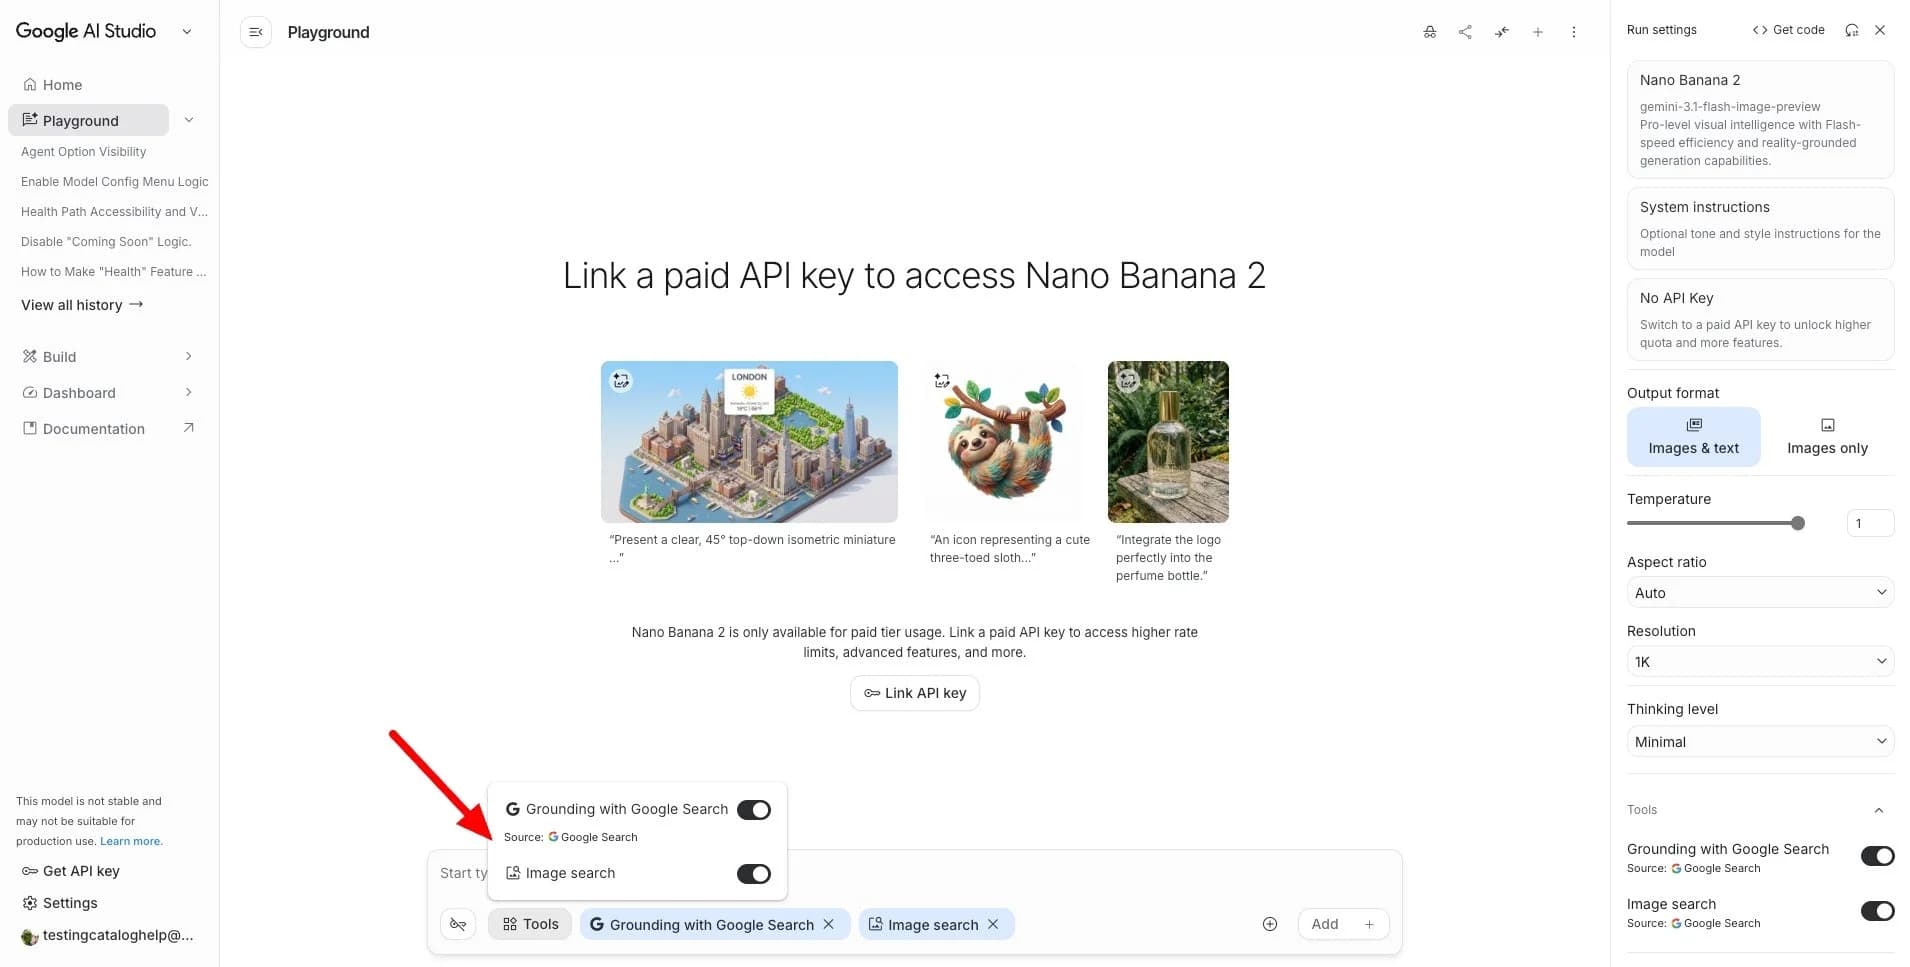
Task: Open the Learn more link in the sidebar notice
Action: pyautogui.click(x=129, y=841)
